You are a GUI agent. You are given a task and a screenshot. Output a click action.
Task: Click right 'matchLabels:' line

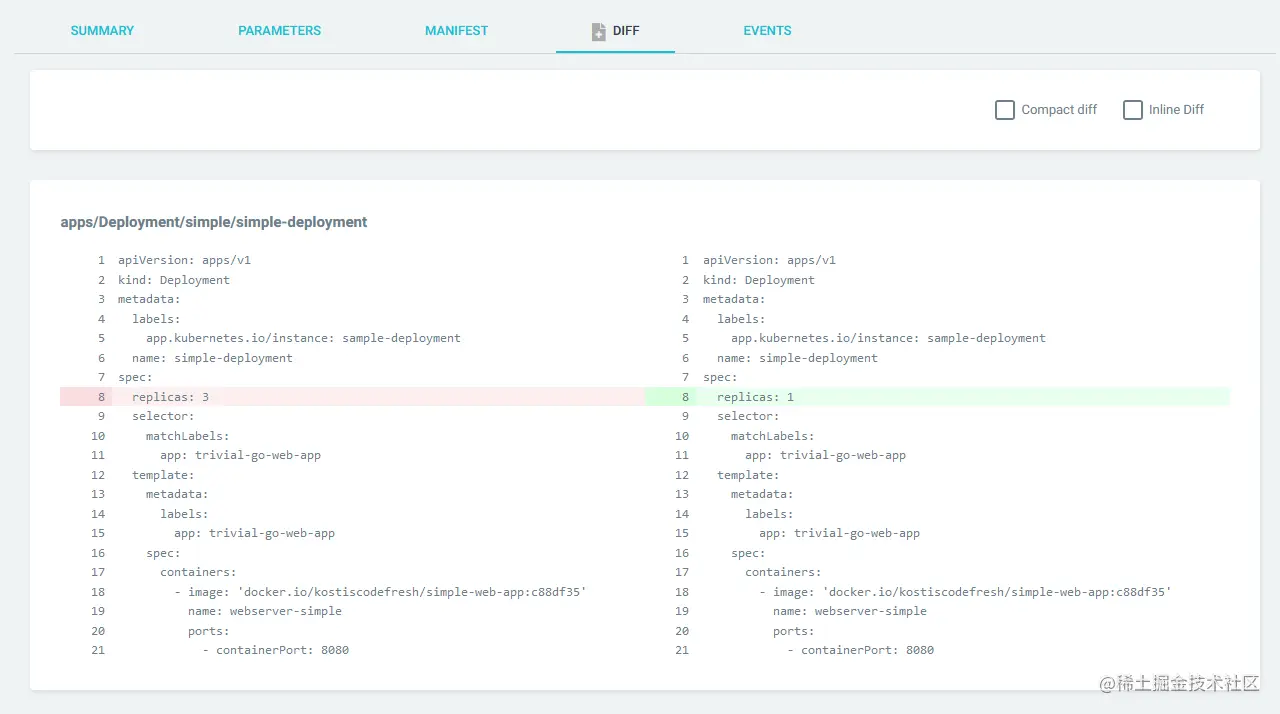(773, 436)
